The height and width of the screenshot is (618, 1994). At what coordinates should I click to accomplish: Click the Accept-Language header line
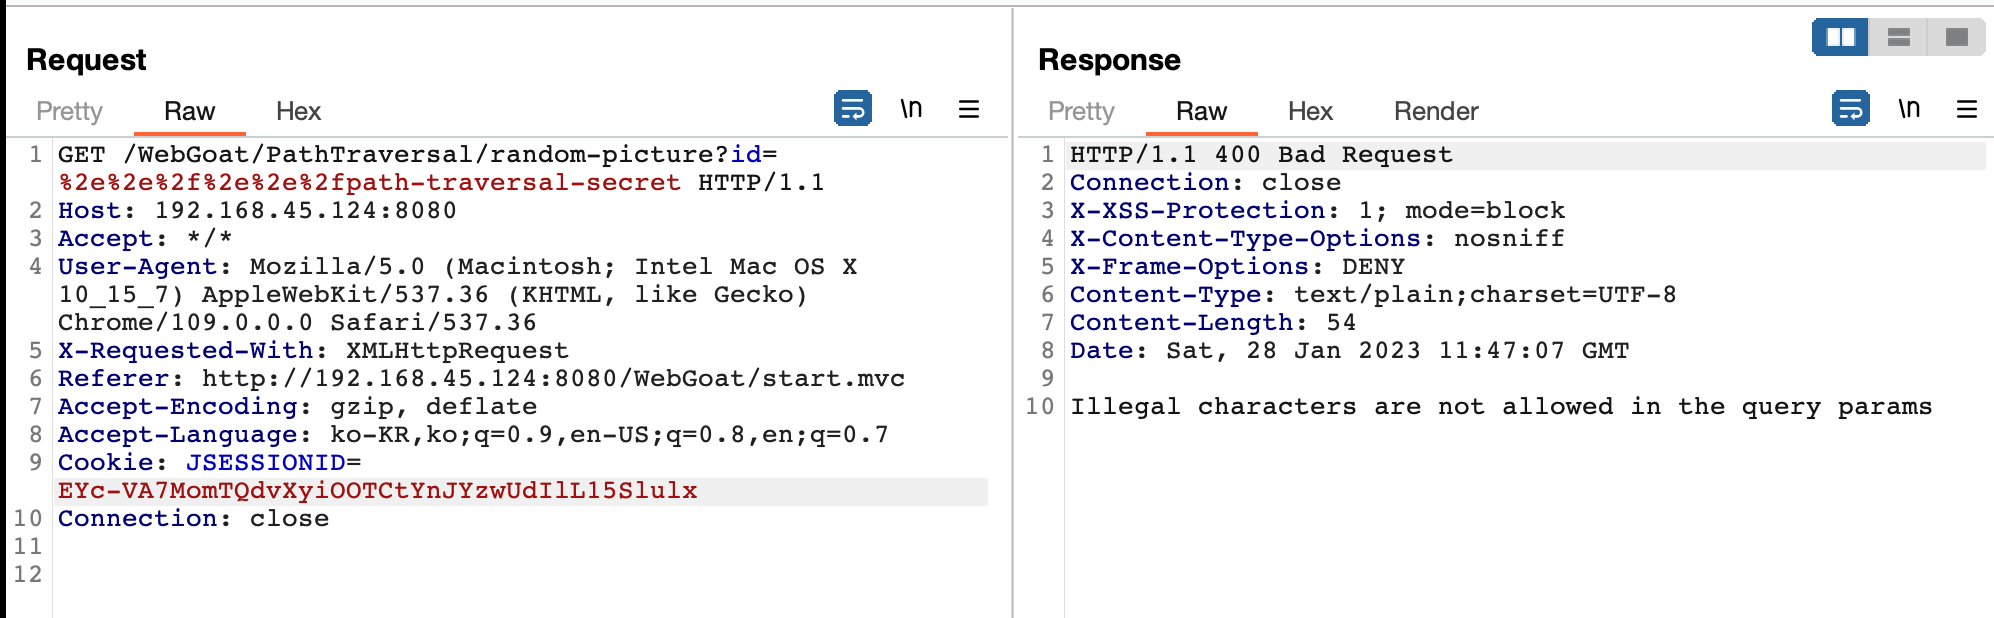[x=473, y=435]
